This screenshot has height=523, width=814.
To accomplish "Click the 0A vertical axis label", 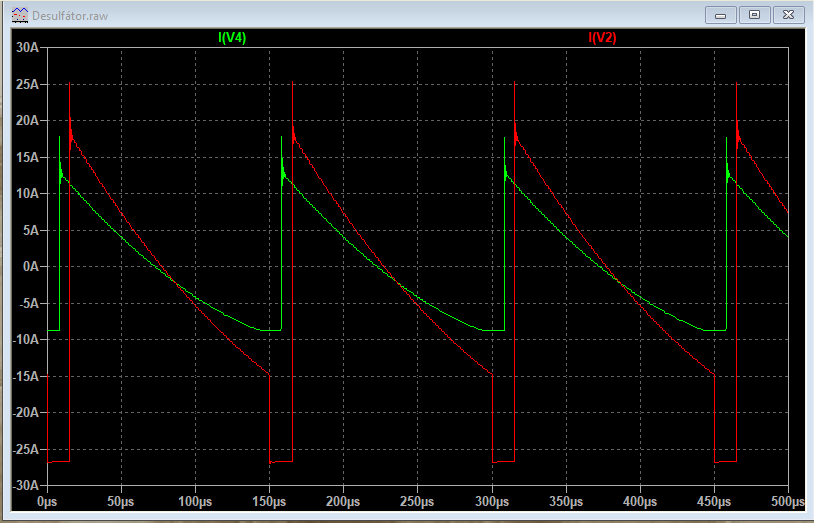I will tap(31, 266).
